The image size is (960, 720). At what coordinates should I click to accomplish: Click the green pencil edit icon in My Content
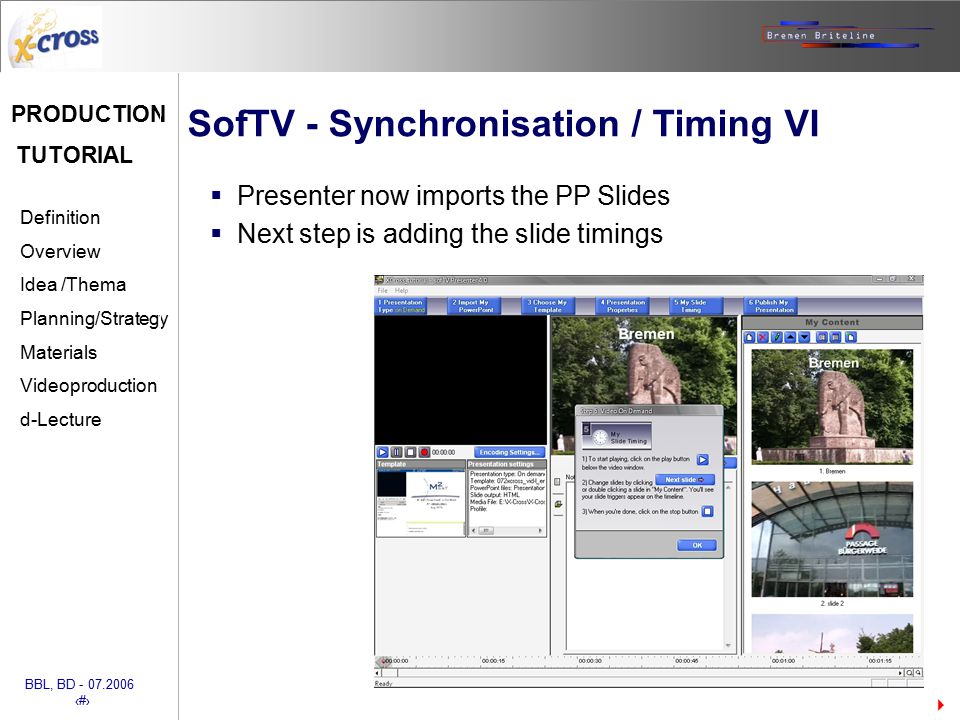777,337
